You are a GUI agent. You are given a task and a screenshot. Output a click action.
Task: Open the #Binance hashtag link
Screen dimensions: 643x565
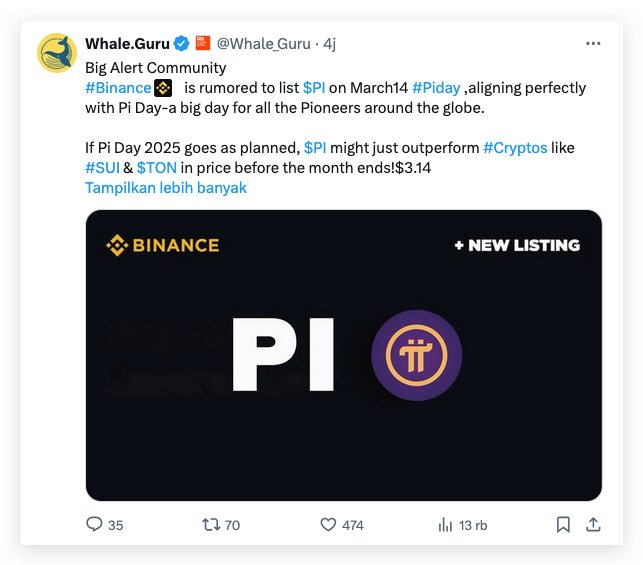click(118, 88)
